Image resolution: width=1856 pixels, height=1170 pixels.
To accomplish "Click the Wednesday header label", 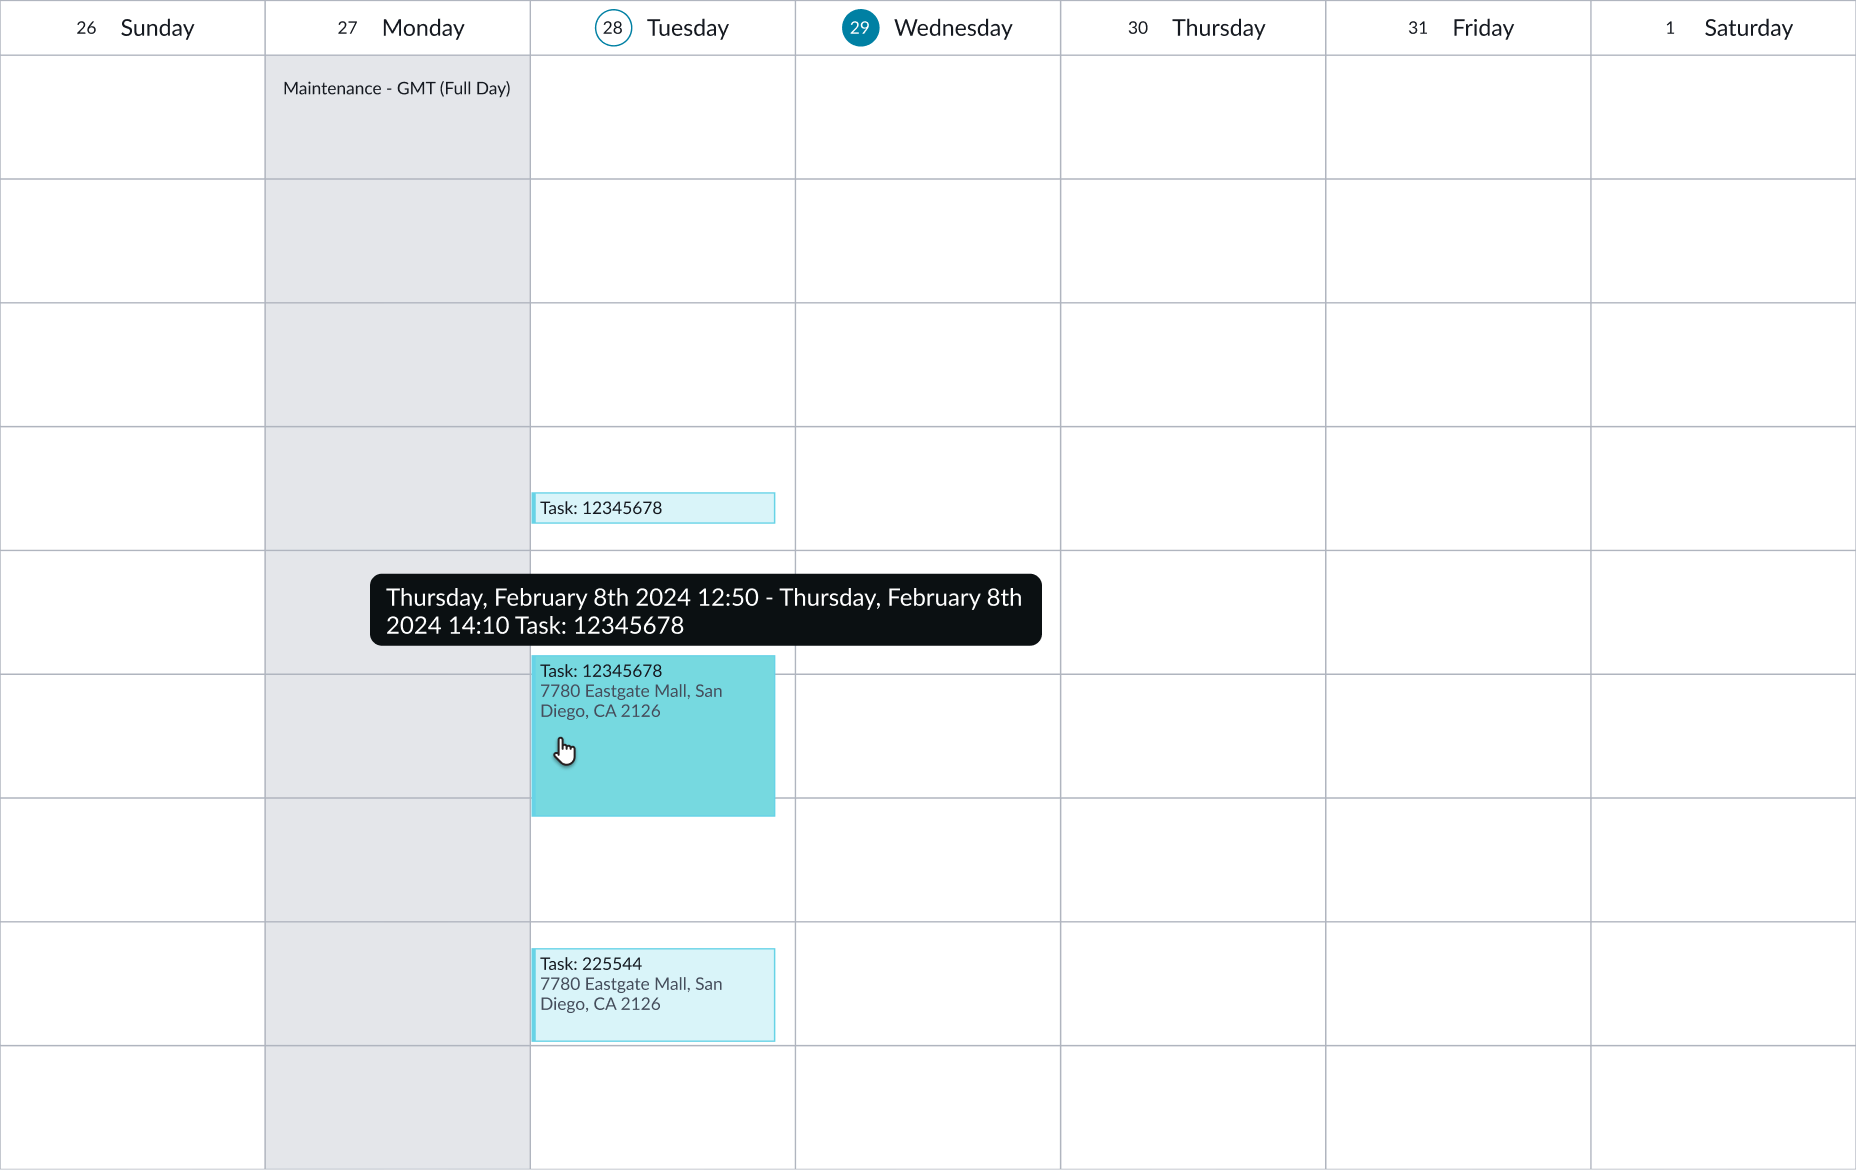I will click(x=953, y=28).
